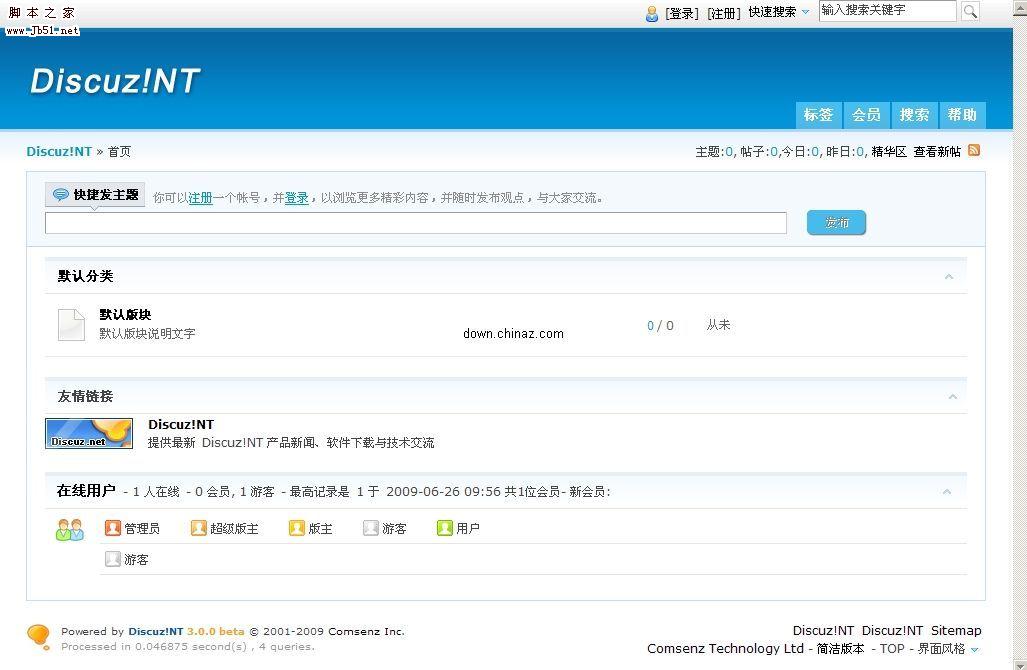1027x670 pixels.
Task: Click the magnifier search button
Action: [x=970, y=11]
